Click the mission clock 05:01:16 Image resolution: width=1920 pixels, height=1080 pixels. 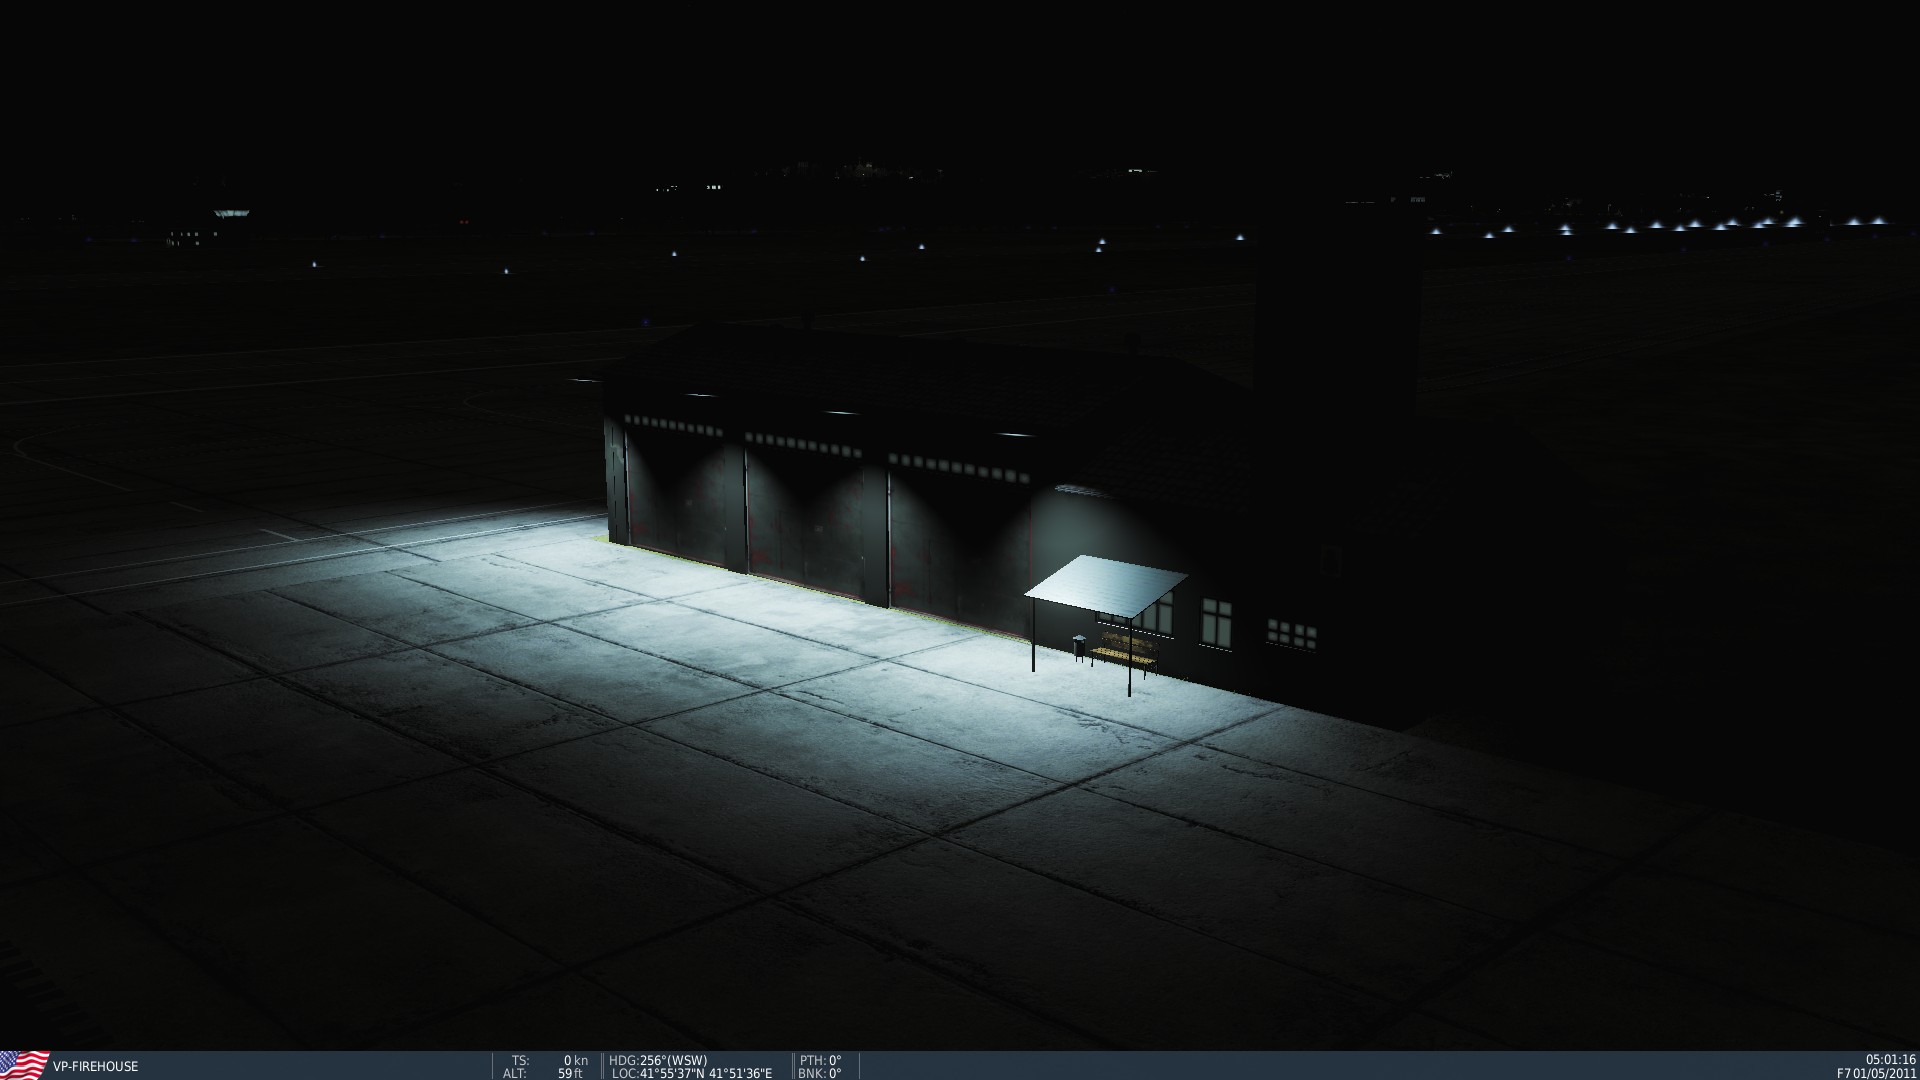(1890, 1060)
